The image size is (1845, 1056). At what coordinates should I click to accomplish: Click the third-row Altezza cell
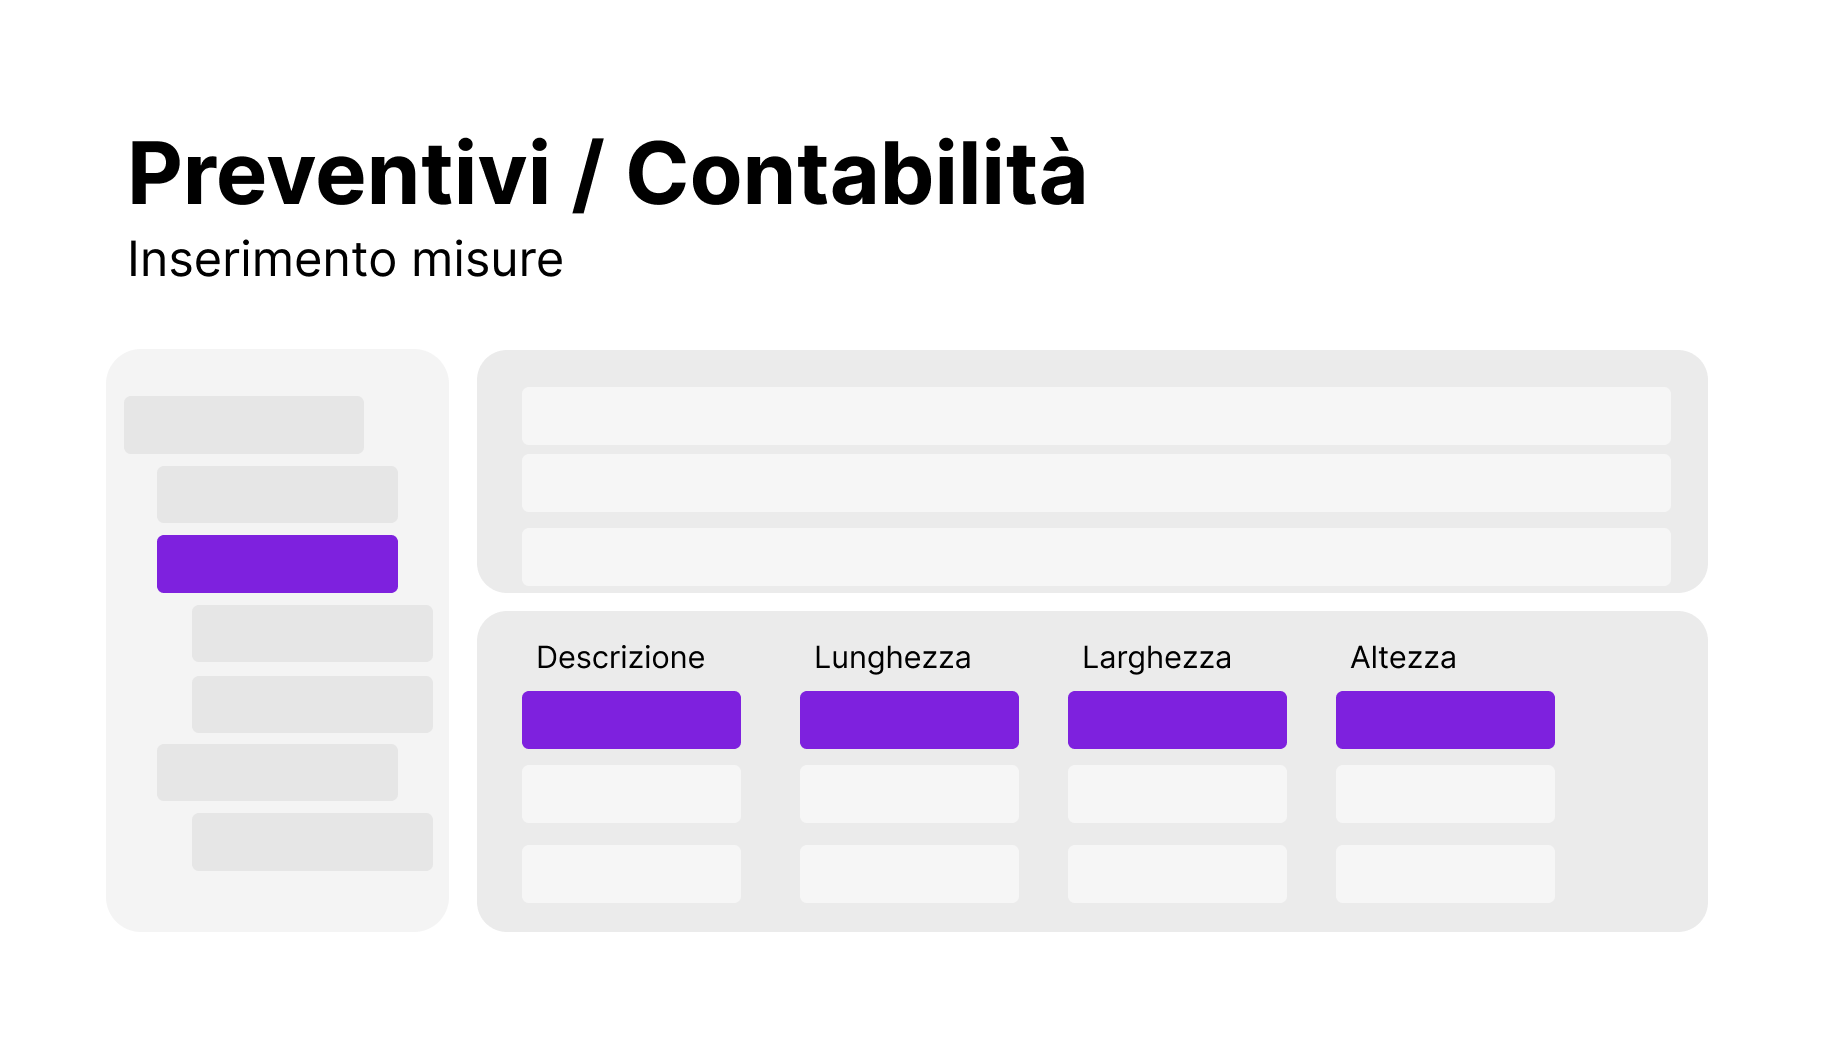click(1445, 874)
